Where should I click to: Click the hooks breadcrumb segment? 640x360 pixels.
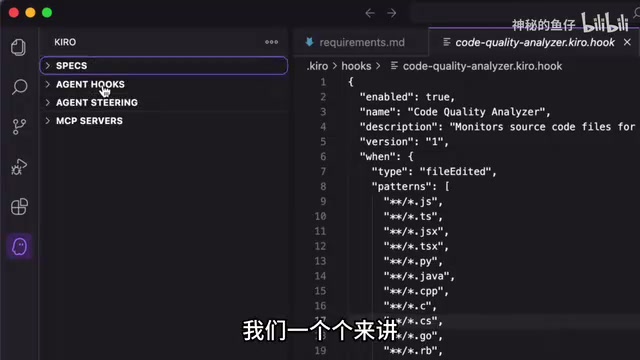[x=356, y=66]
